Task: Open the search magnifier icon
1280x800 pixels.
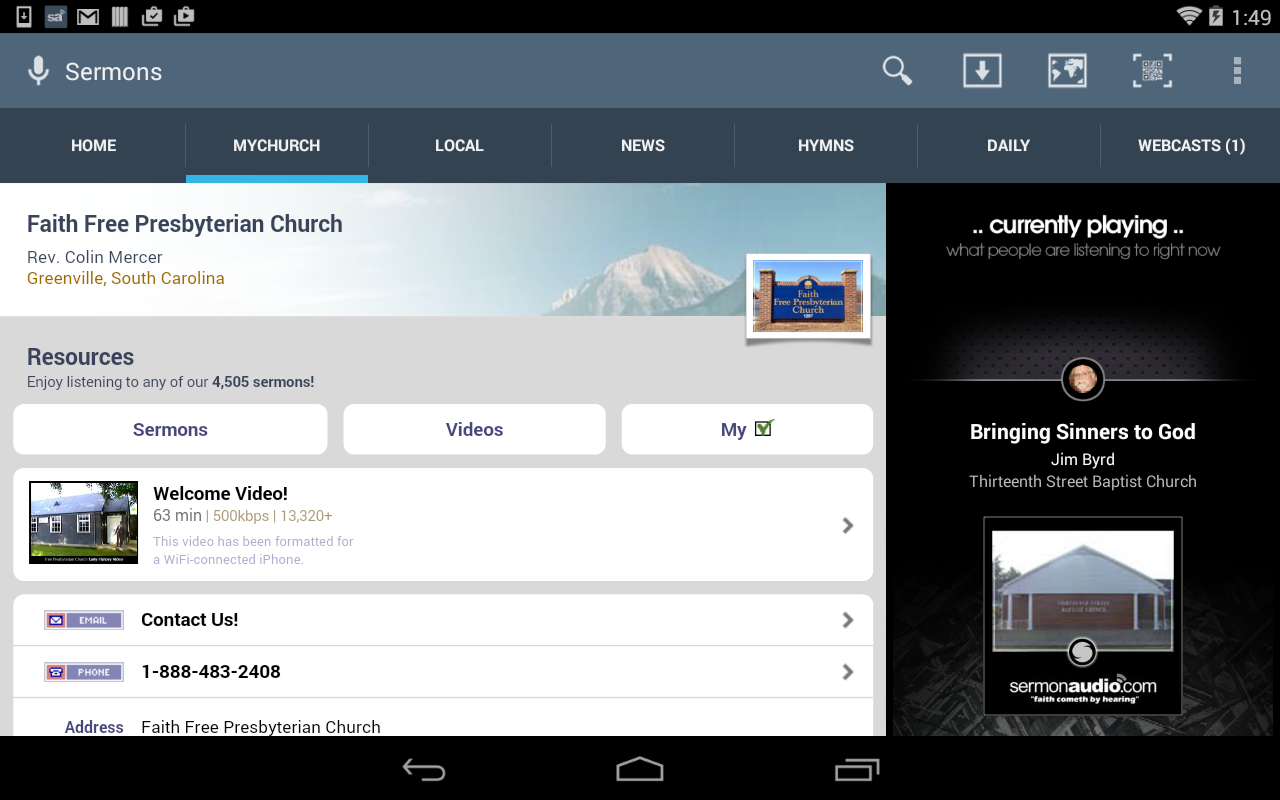Action: [897, 71]
